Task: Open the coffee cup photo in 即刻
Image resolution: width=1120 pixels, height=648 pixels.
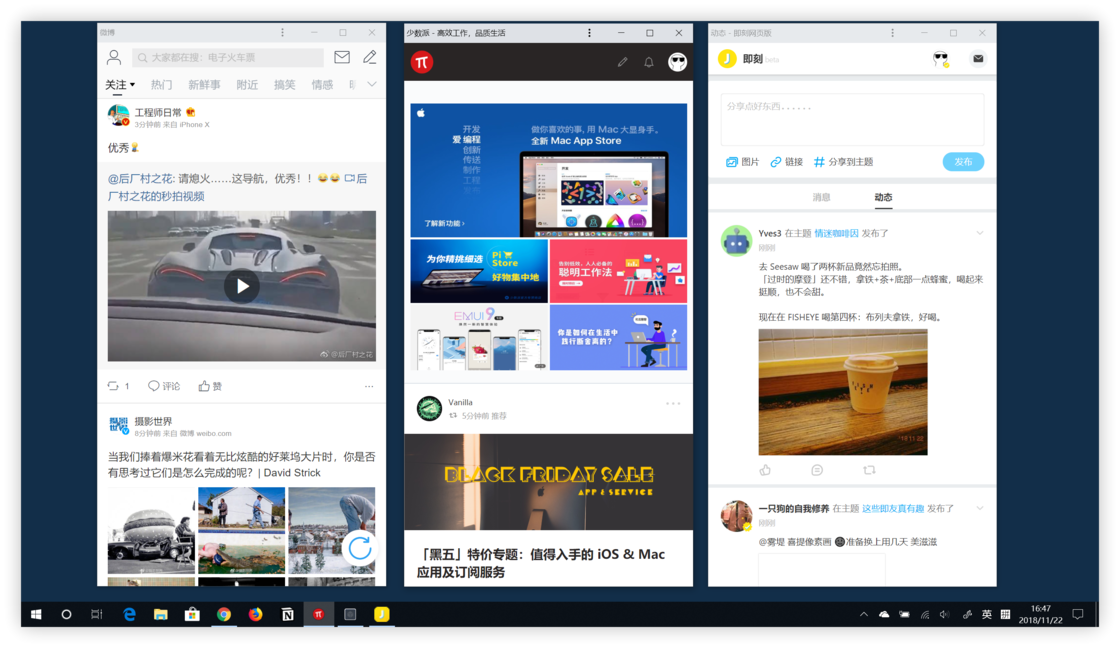Action: 843,392
